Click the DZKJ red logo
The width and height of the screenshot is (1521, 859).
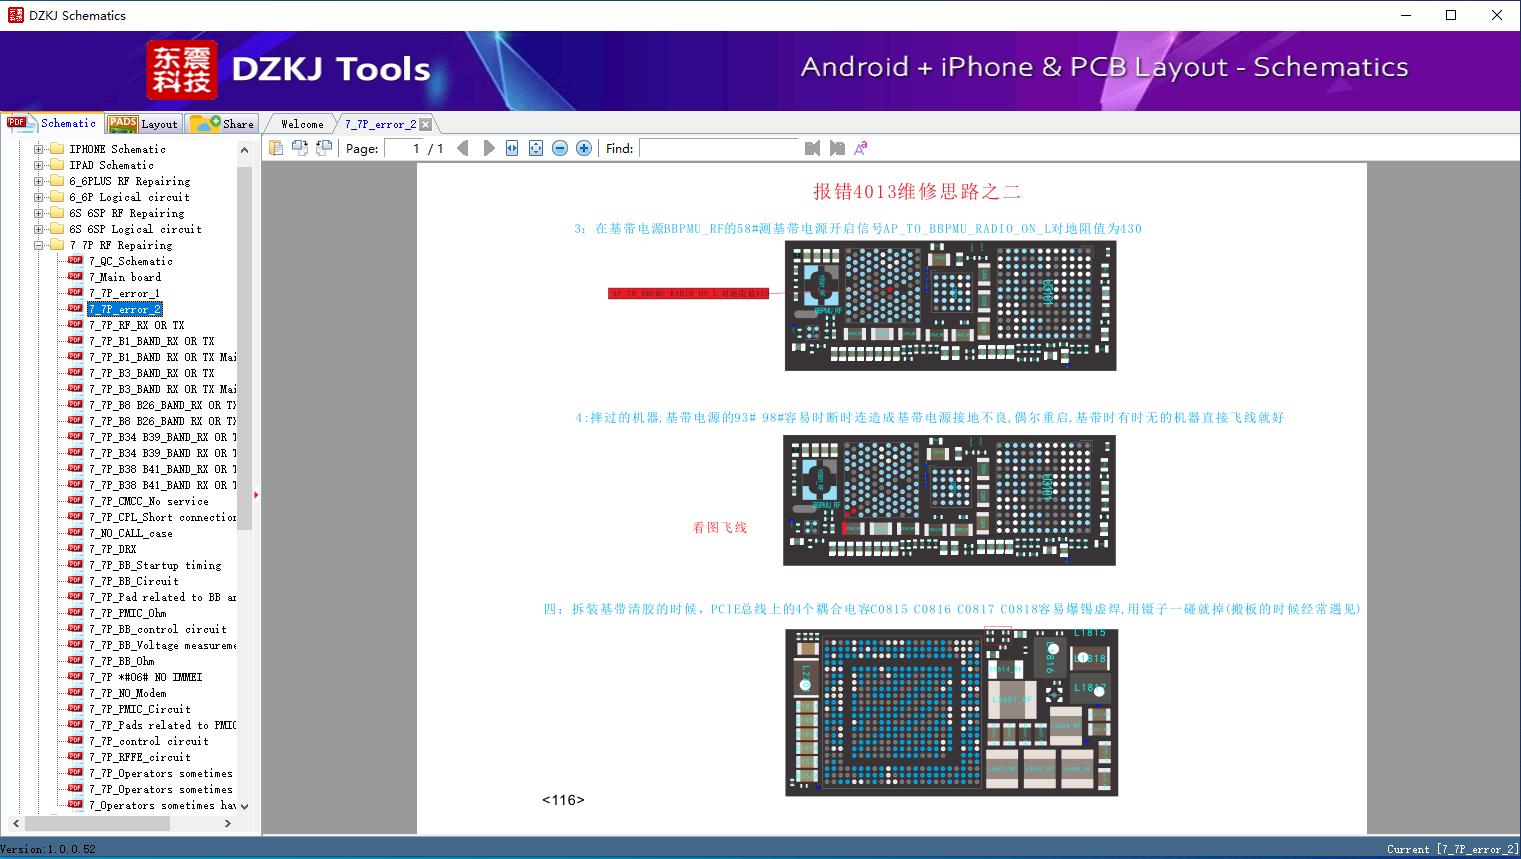182,70
